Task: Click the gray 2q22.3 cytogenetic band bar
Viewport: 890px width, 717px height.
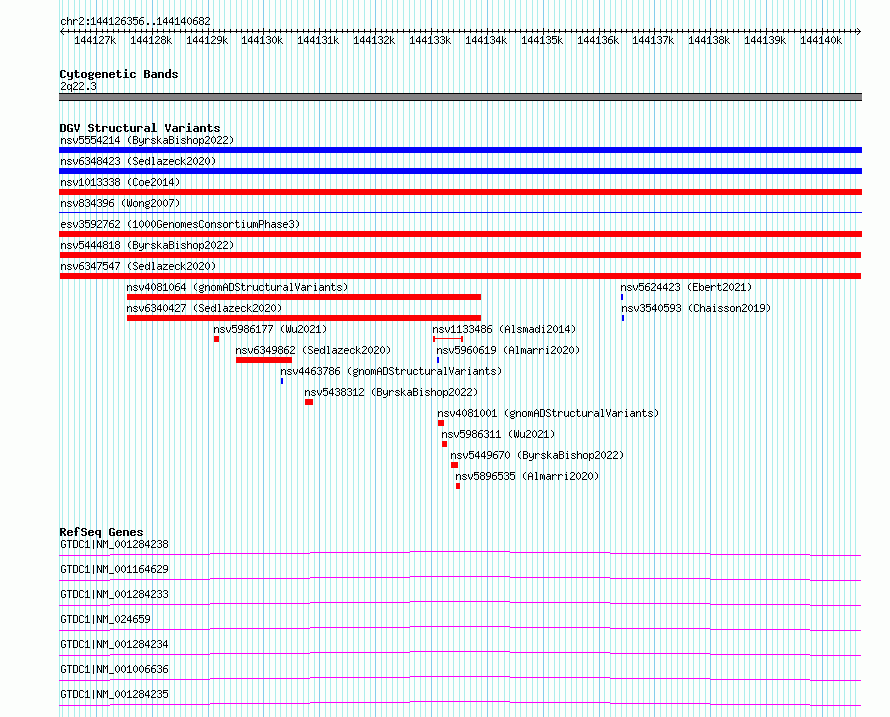Action: point(460,97)
